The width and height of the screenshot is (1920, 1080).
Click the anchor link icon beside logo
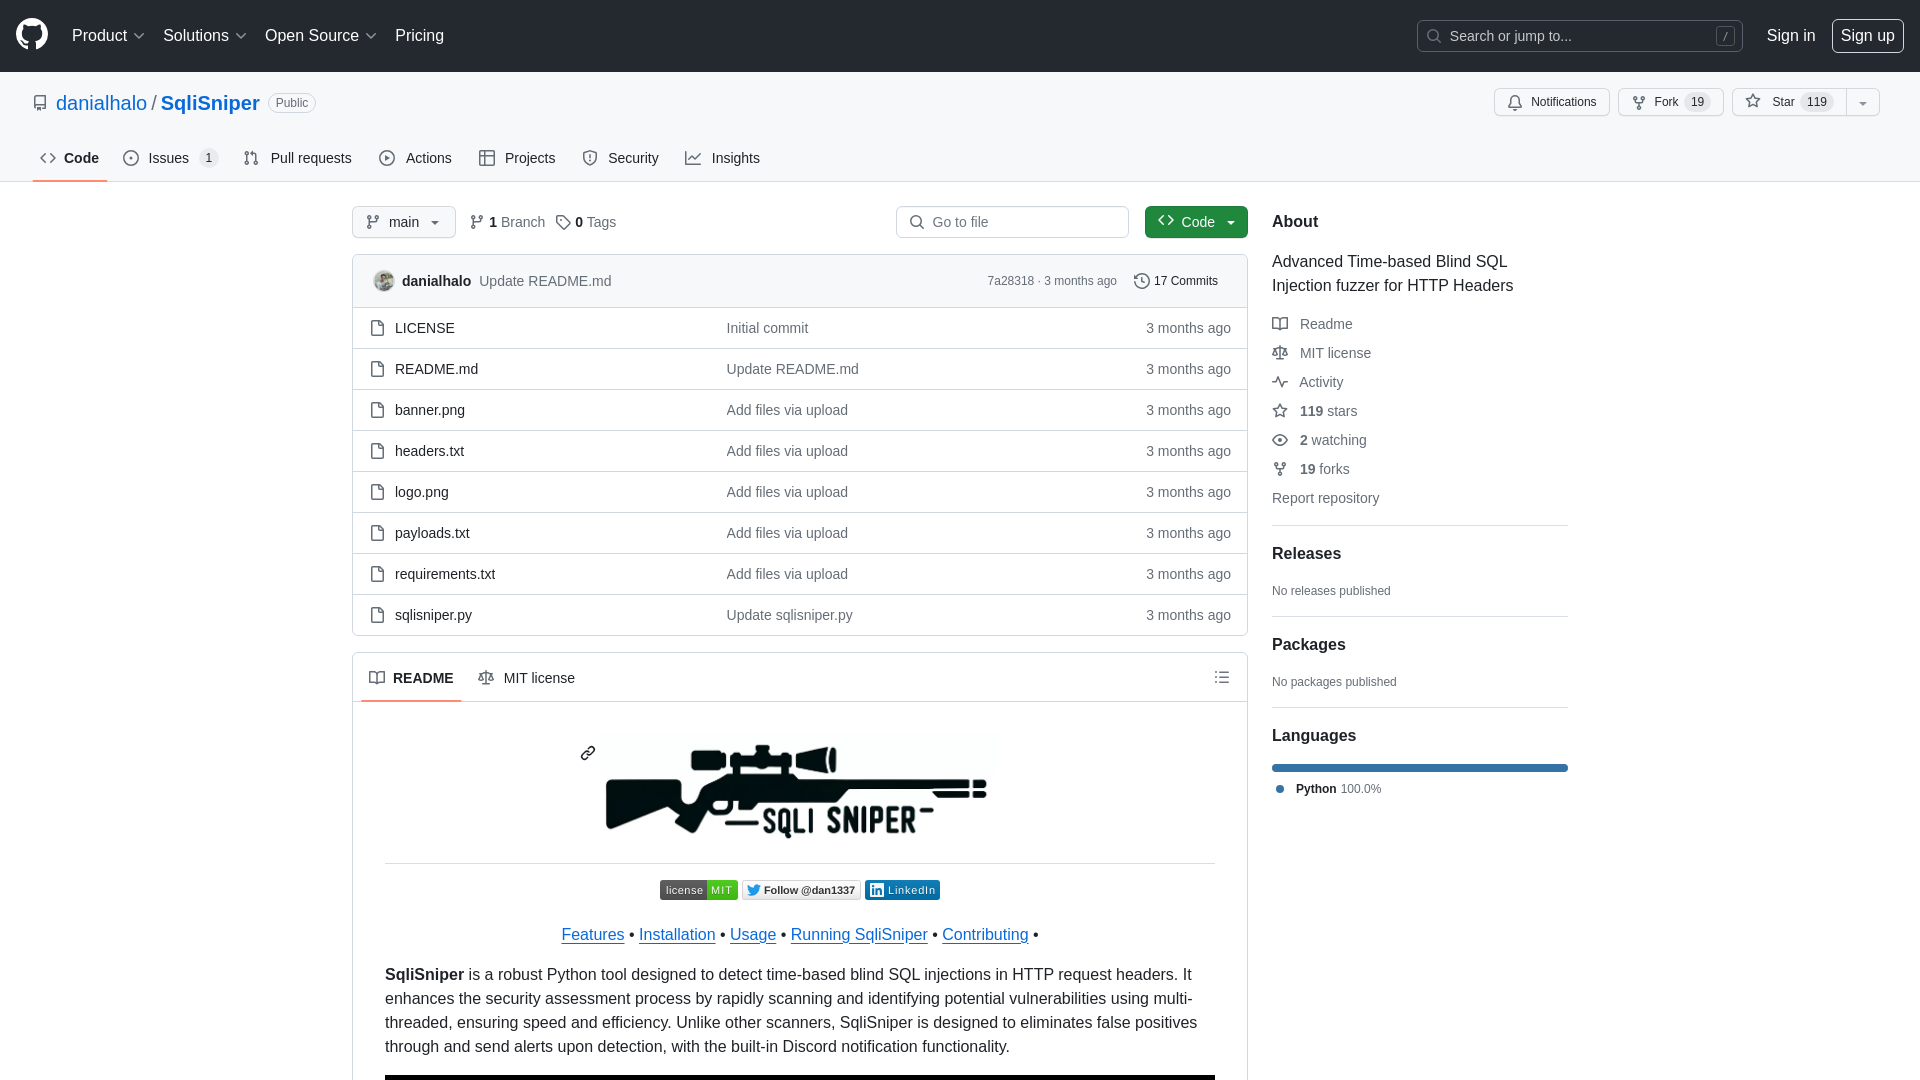point(588,753)
